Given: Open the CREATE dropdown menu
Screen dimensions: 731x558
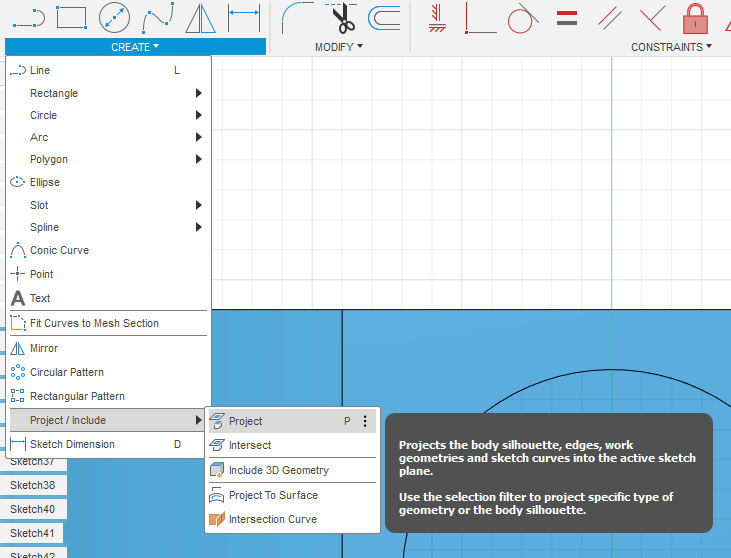Looking at the screenshot, I should [x=135, y=47].
